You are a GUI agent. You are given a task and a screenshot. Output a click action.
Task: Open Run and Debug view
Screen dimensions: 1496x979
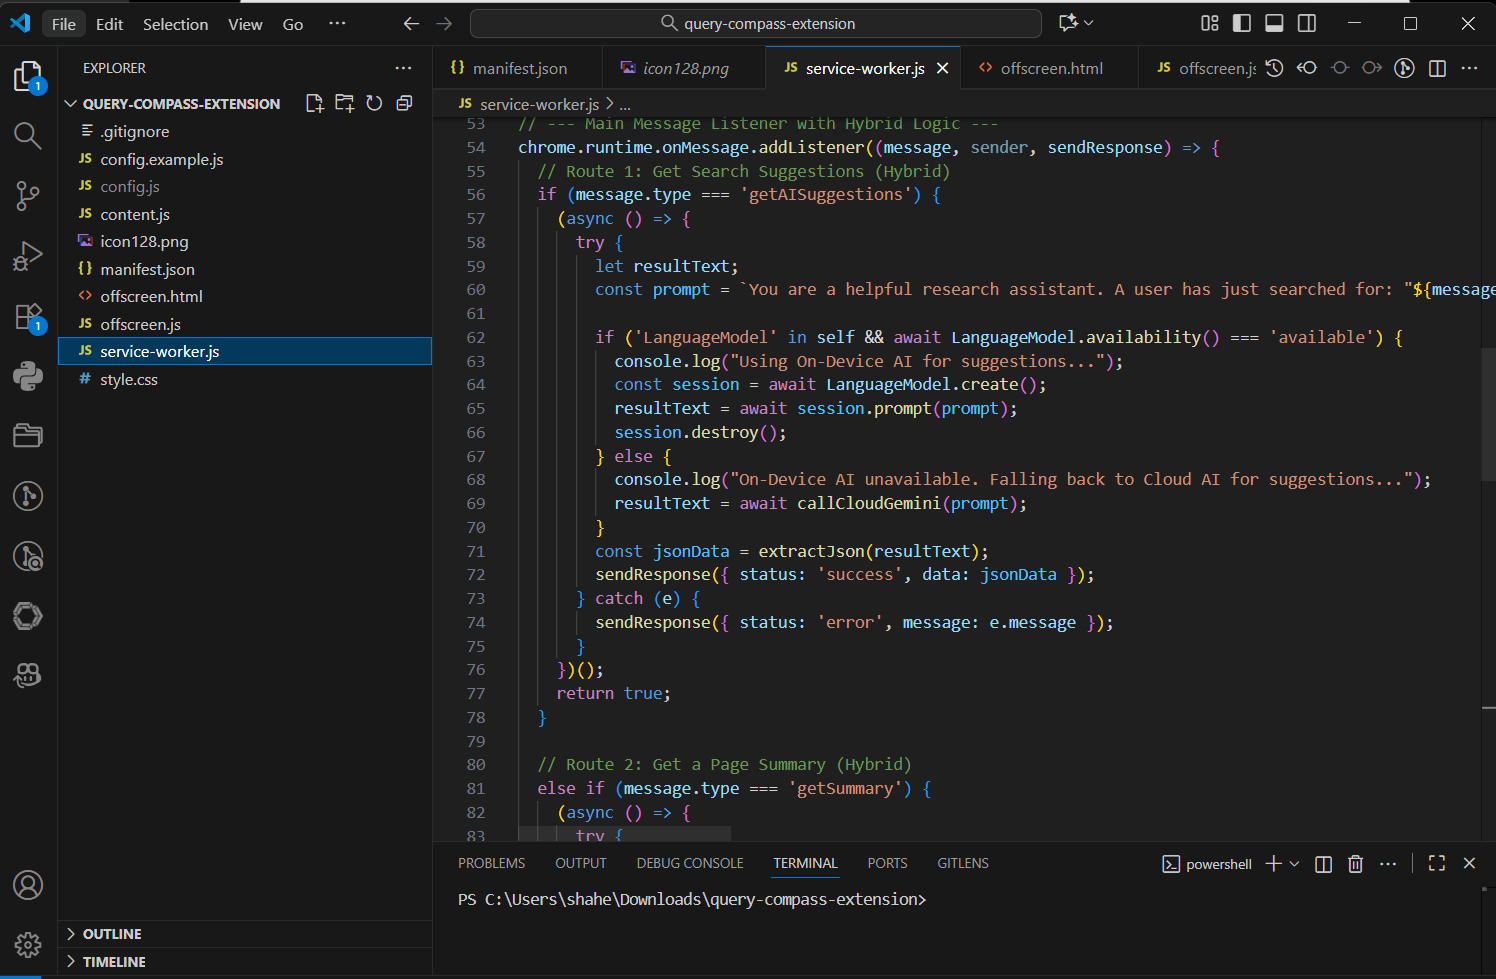tap(27, 257)
